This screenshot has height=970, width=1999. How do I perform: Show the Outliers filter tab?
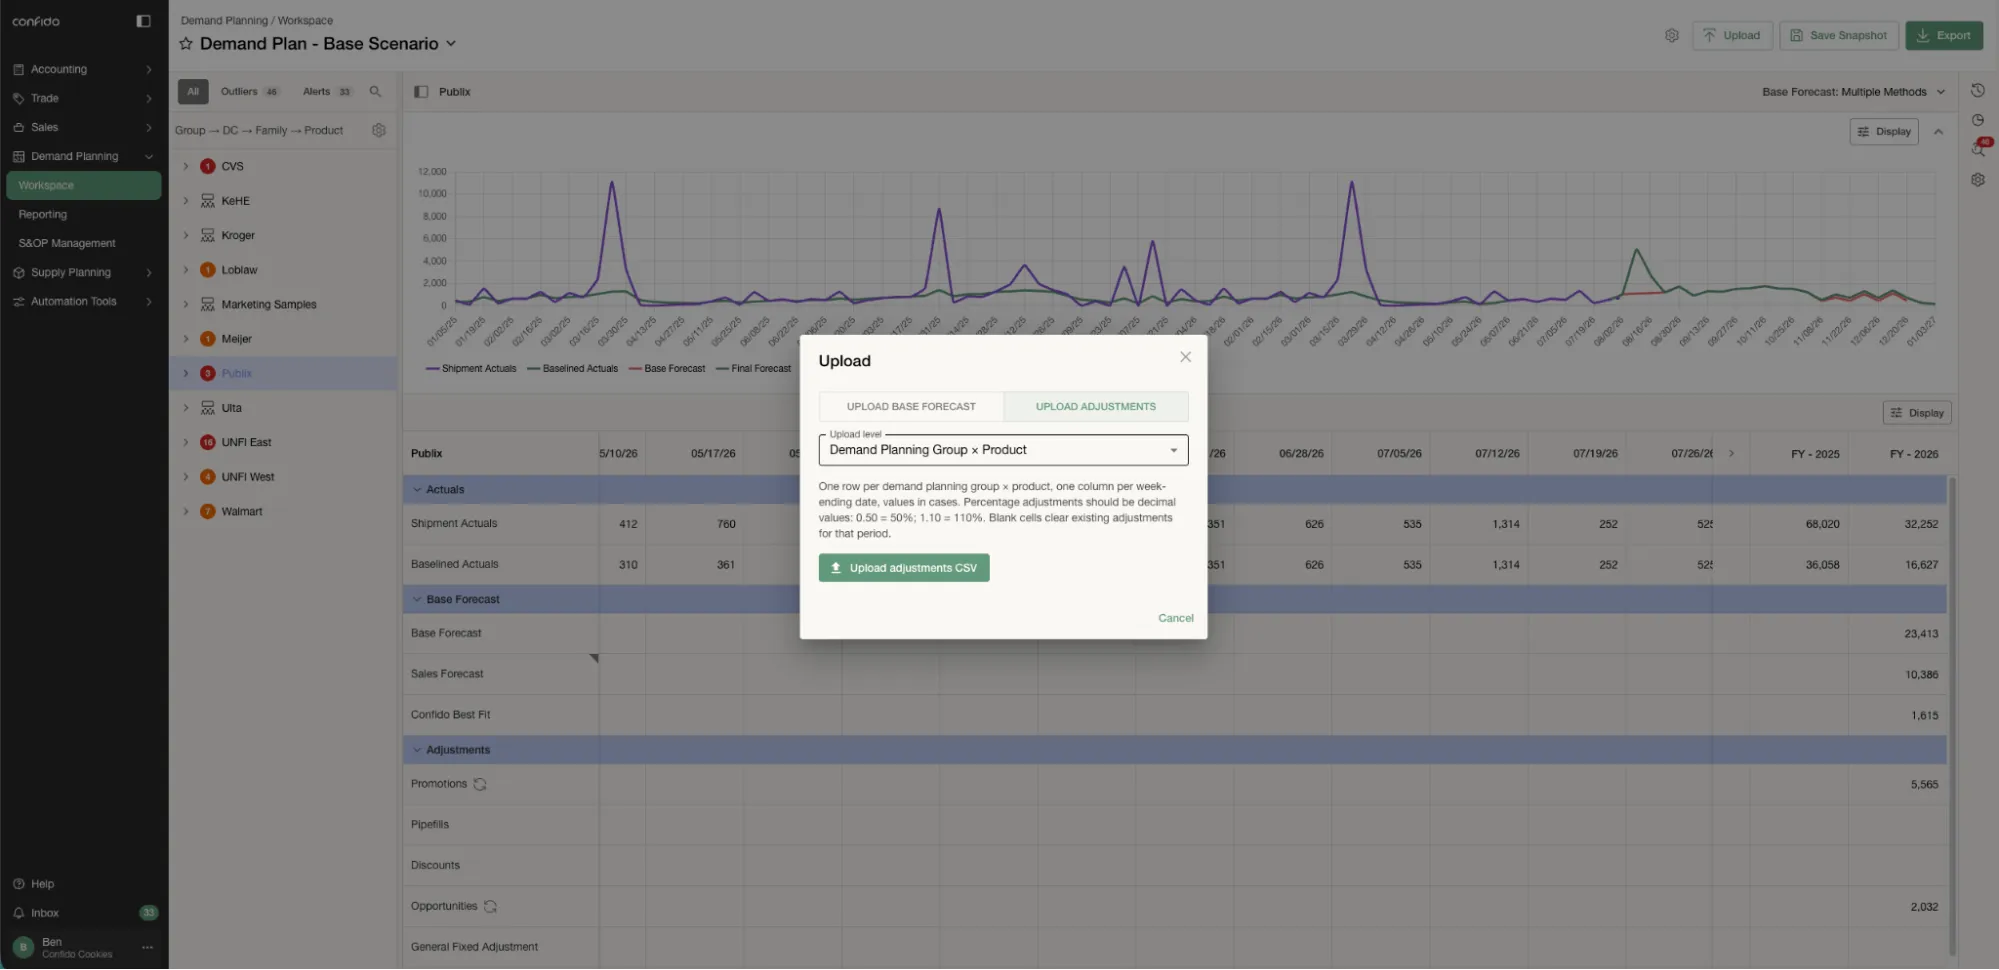249,92
